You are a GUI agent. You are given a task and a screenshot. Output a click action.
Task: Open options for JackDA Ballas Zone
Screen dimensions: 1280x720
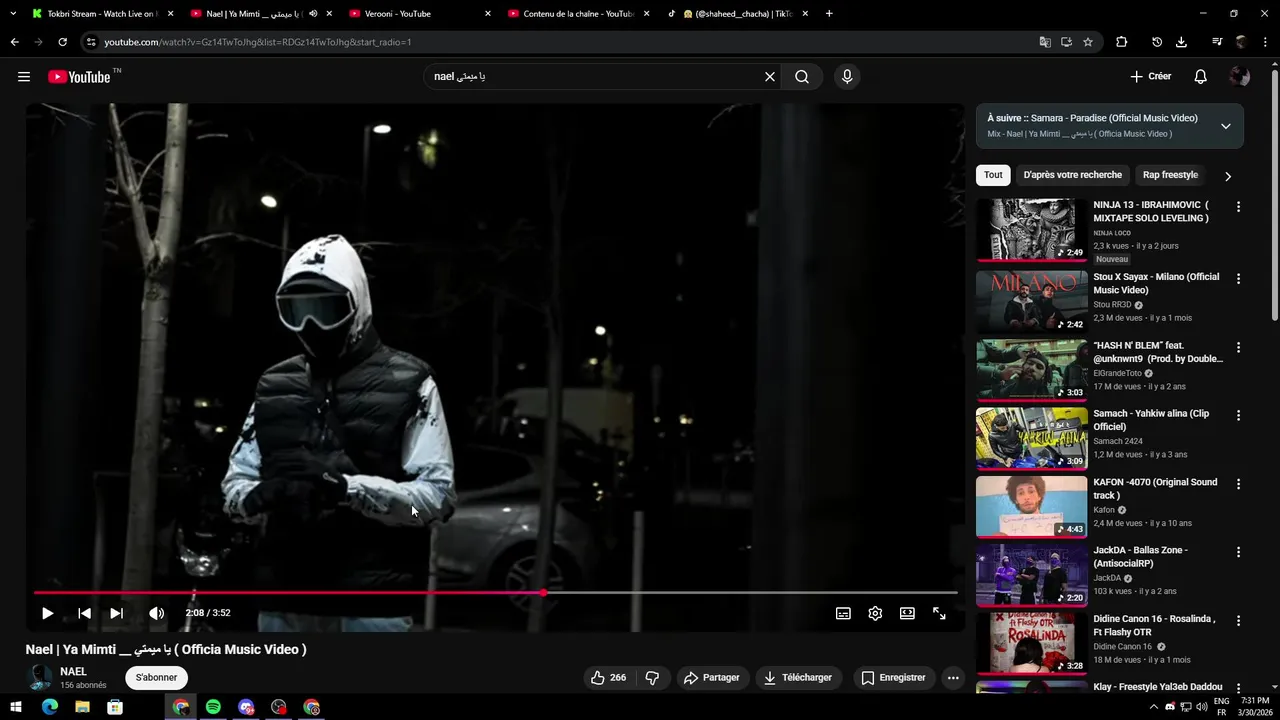pyautogui.click(x=1238, y=552)
